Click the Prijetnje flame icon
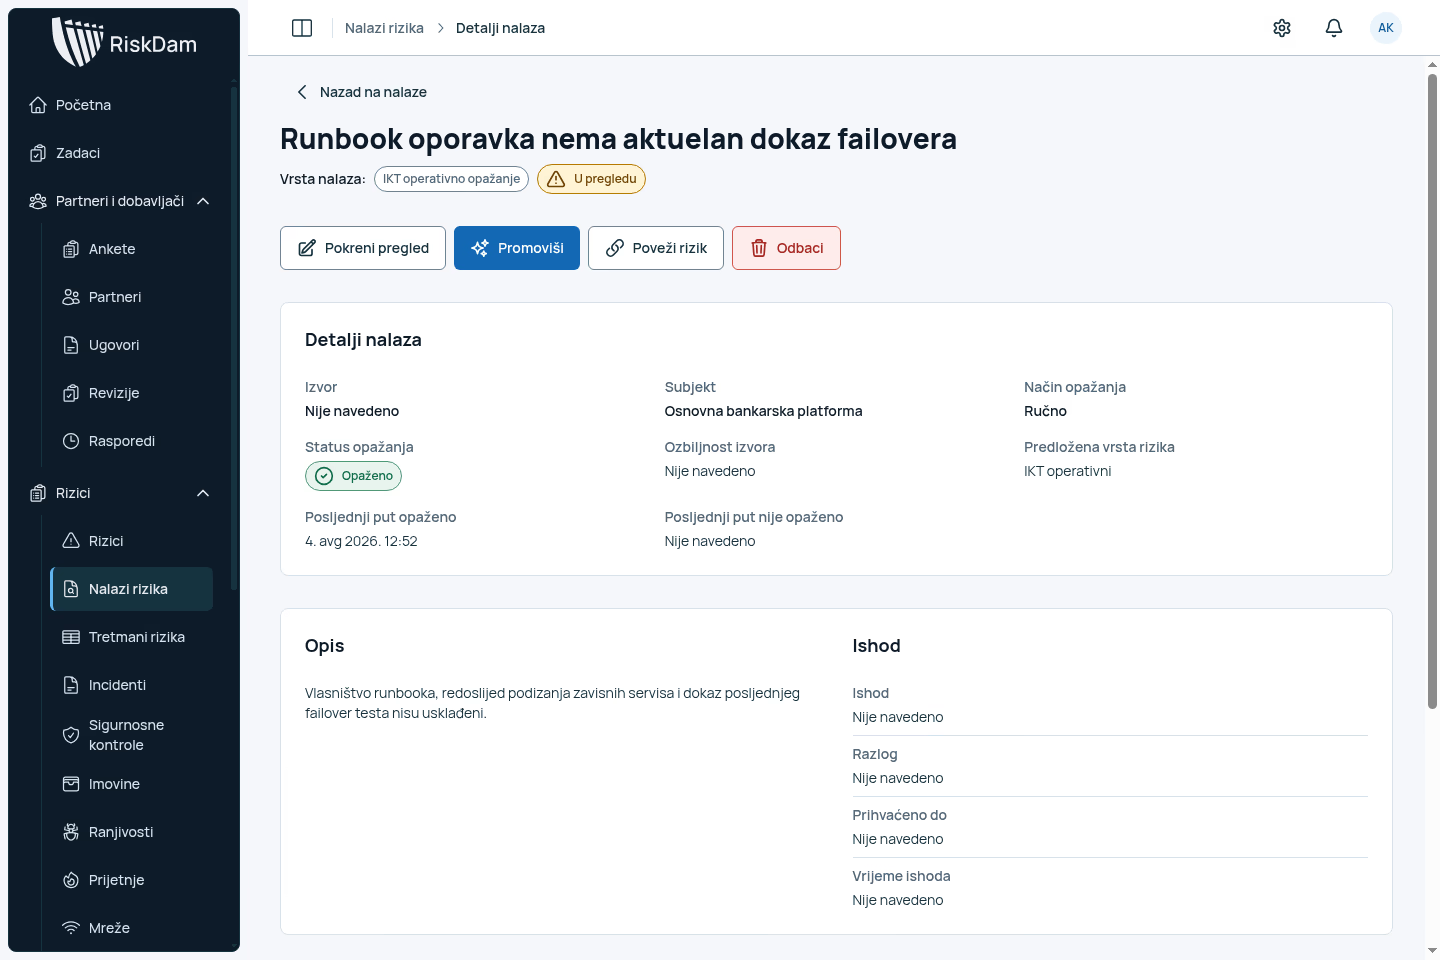Image resolution: width=1440 pixels, height=960 pixels. tap(71, 880)
